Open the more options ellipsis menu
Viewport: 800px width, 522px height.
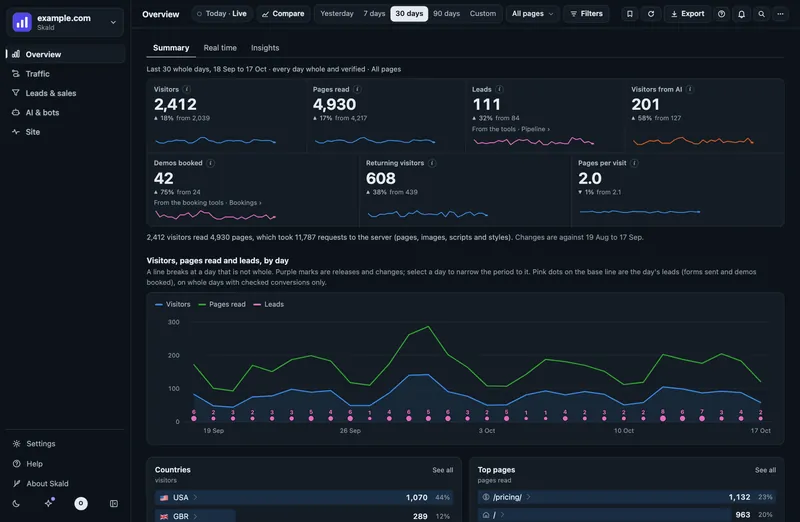(x=780, y=14)
